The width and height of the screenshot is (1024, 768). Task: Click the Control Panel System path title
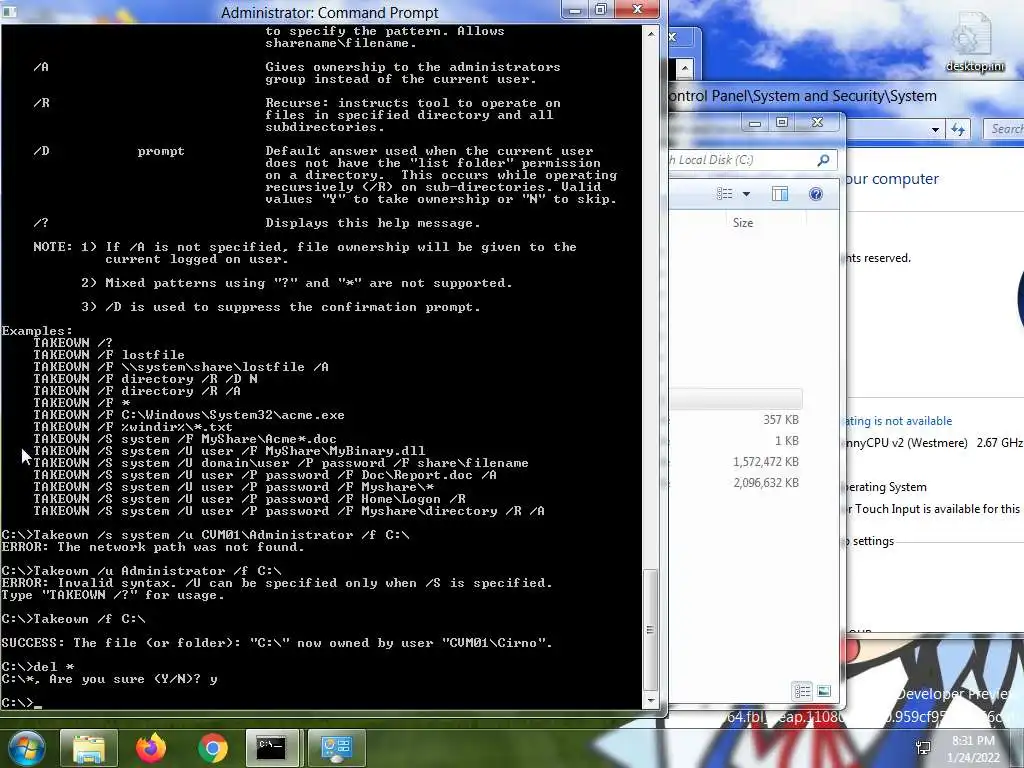pos(803,96)
